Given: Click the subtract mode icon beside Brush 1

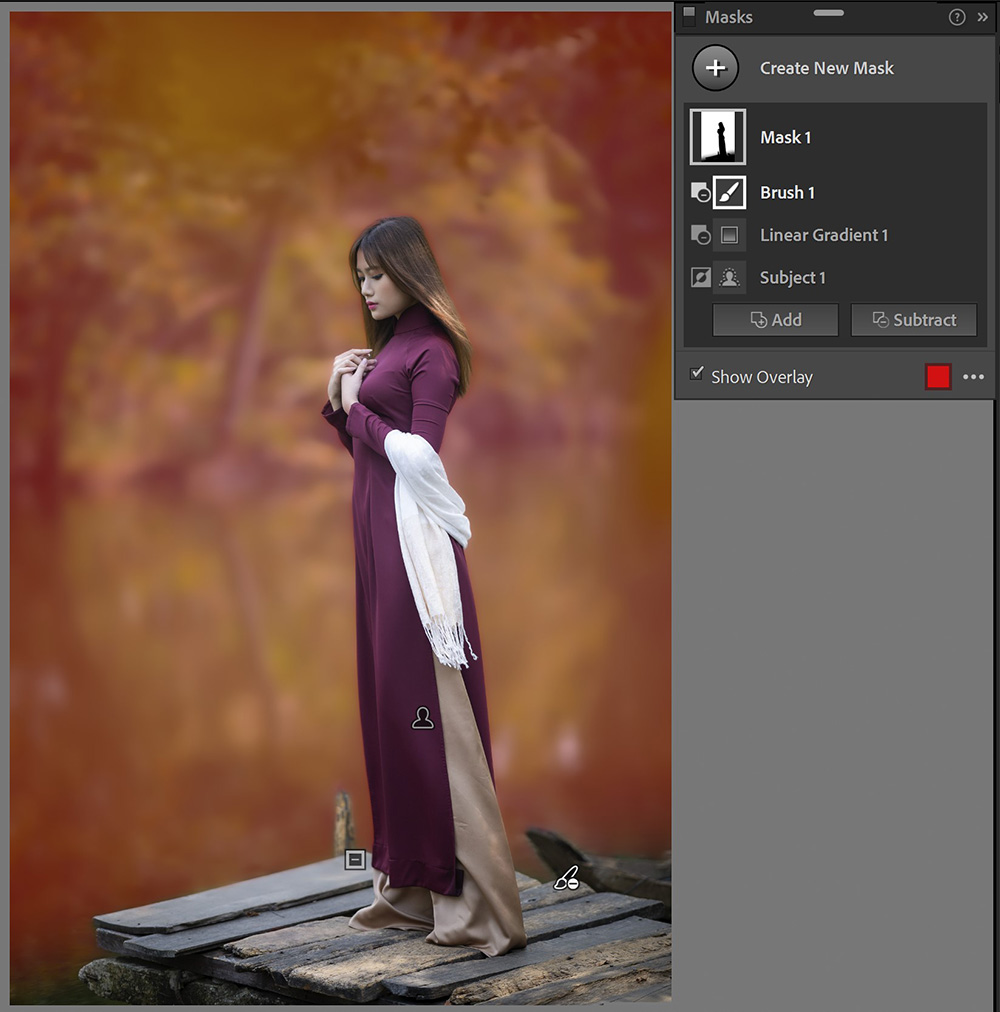Looking at the screenshot, I should pos(700,192).
